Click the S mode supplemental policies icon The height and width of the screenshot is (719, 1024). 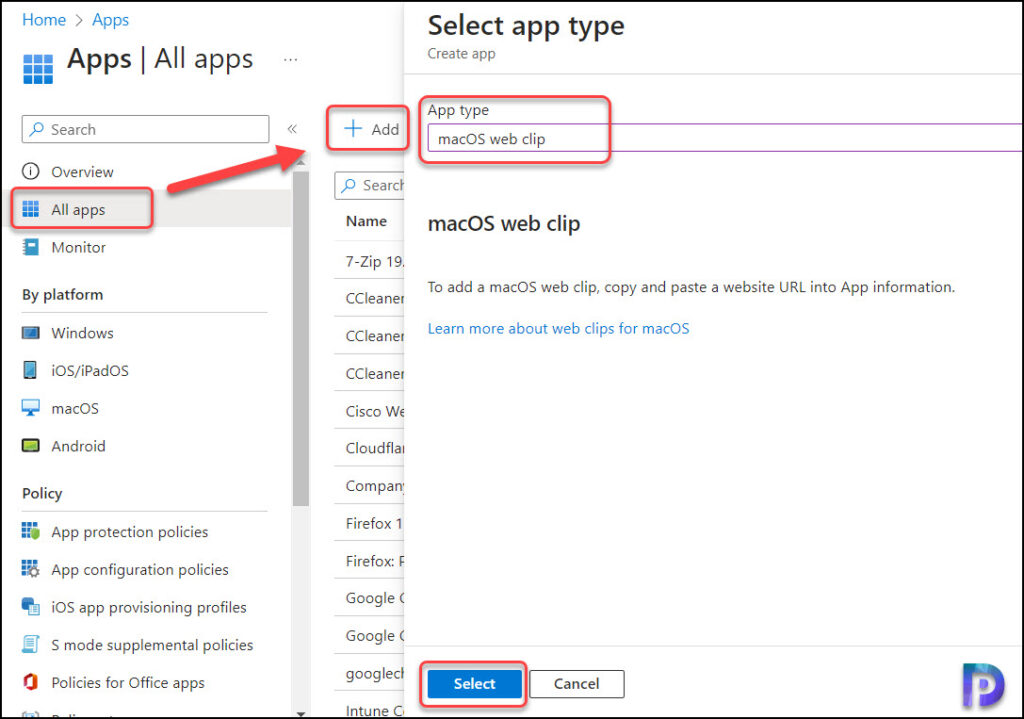(31, 645)
